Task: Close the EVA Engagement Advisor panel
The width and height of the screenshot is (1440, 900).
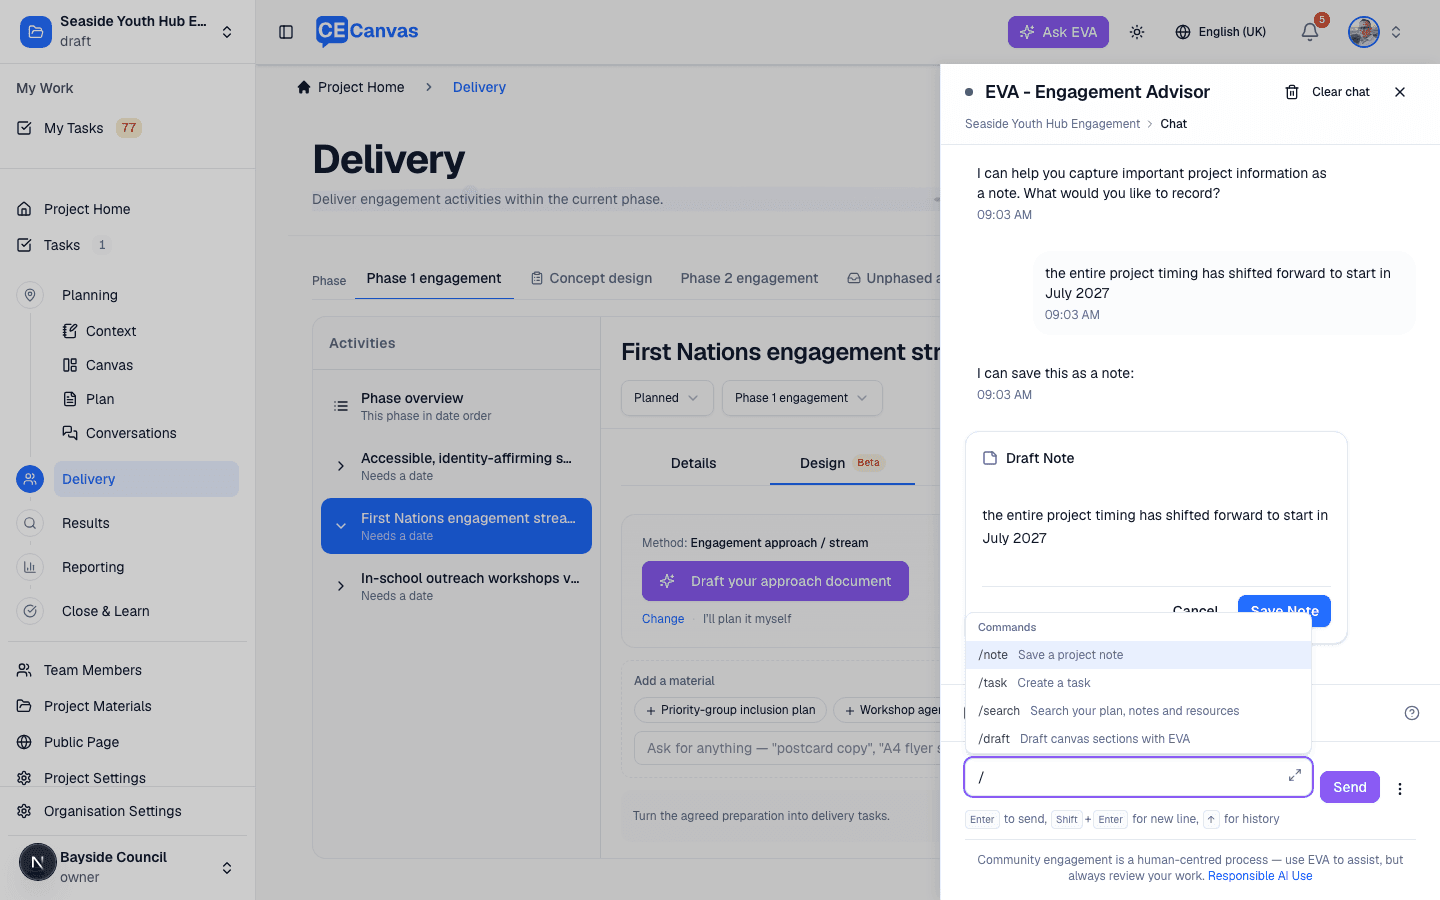Action: pyautogui.click(x=1400, y=92)
